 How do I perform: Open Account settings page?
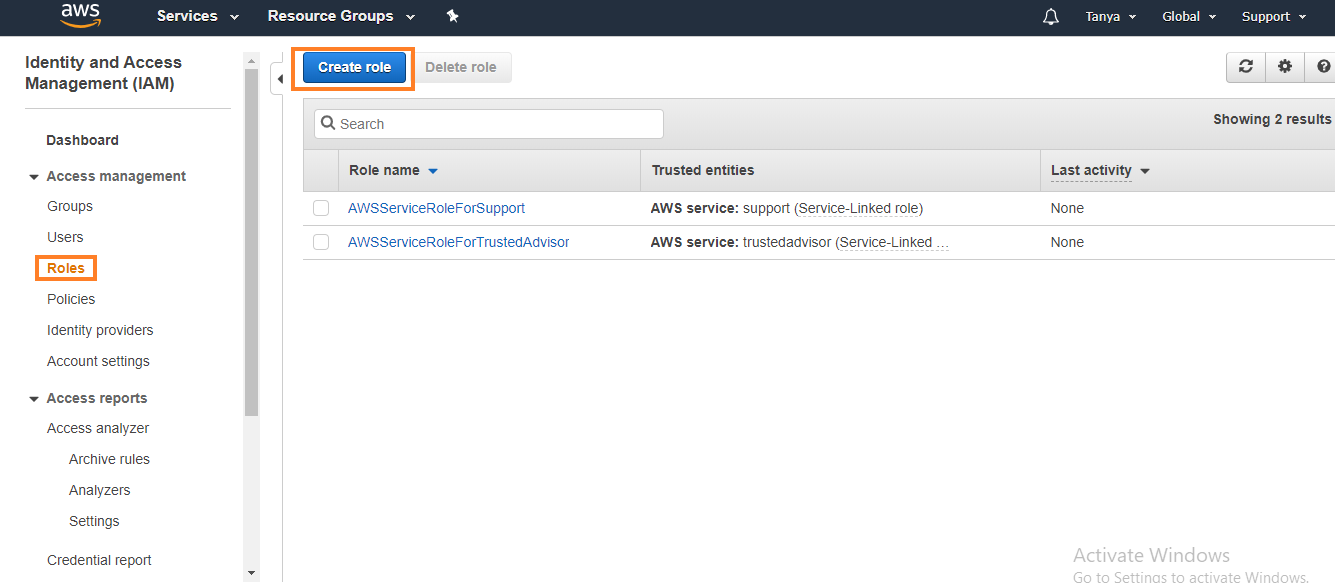point(98,361)
